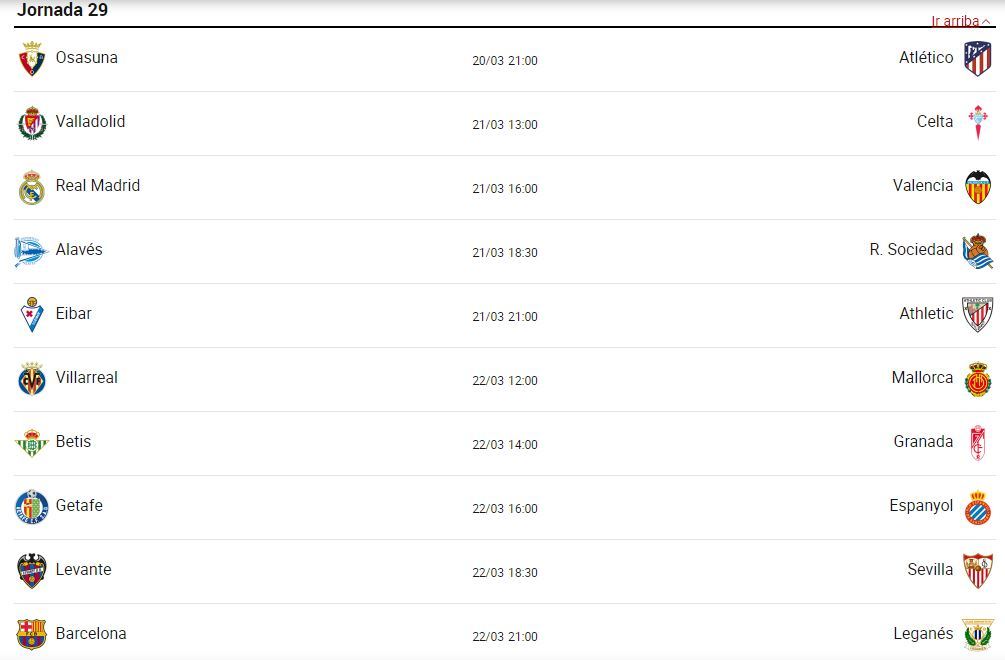Click the Valencia bat crest
The height and width of the screenshot is (660, 1005).
[x=977, y=186]
